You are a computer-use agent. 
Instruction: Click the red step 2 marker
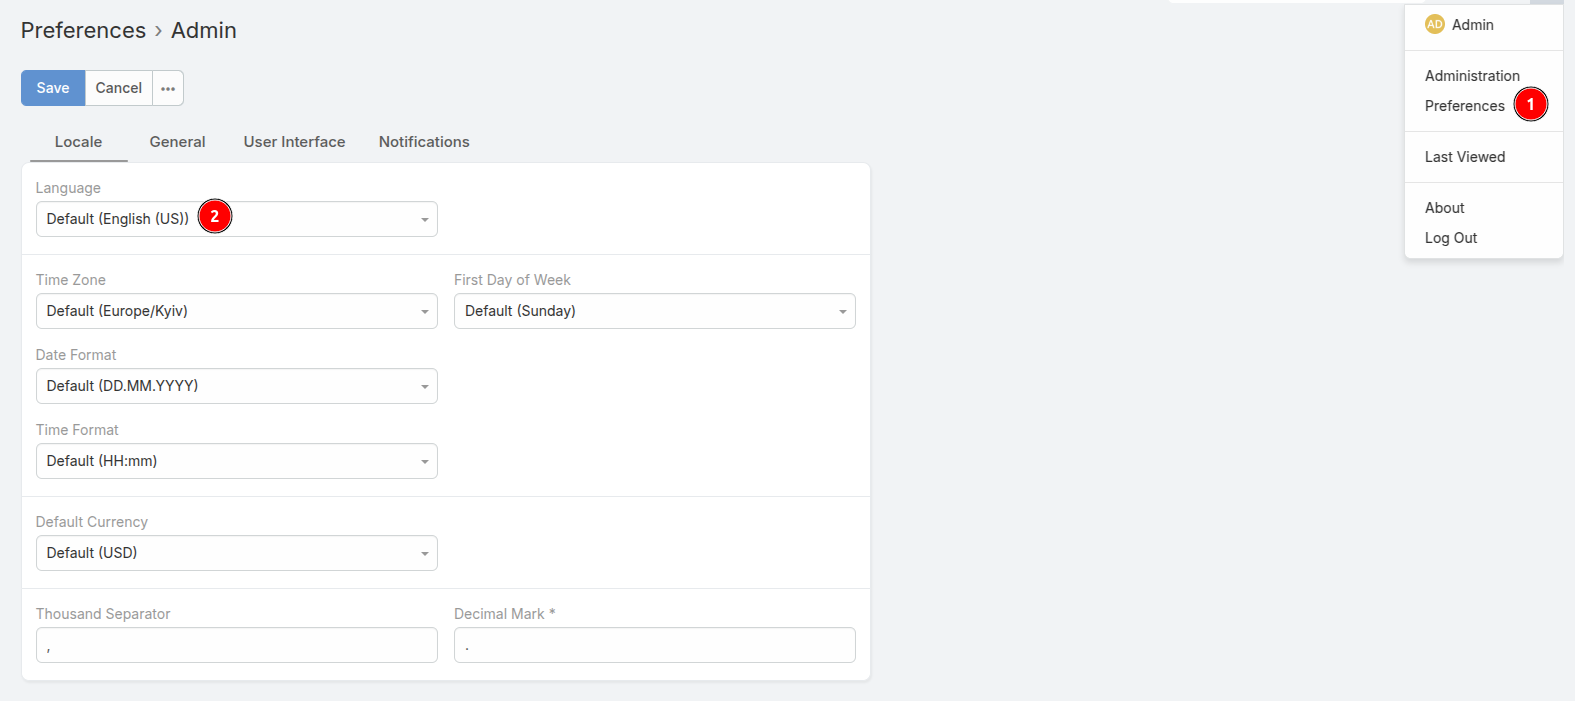[x=214, y=216]
